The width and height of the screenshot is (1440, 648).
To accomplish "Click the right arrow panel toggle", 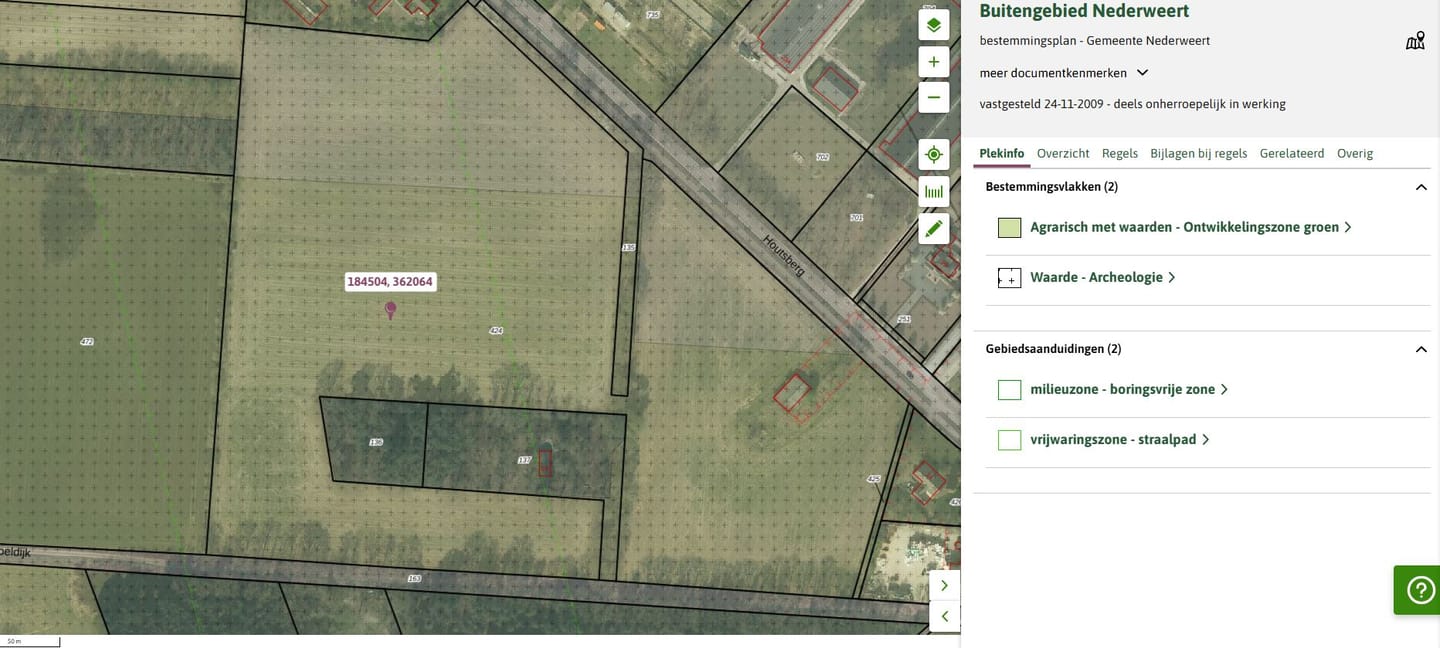I will (944, 585).
